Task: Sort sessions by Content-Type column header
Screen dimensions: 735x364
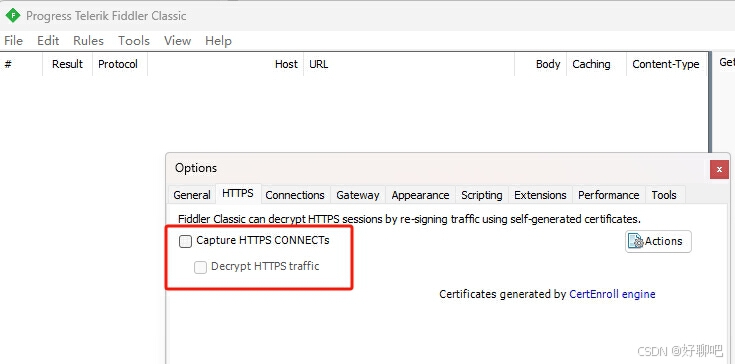Action: coord(666,64)
